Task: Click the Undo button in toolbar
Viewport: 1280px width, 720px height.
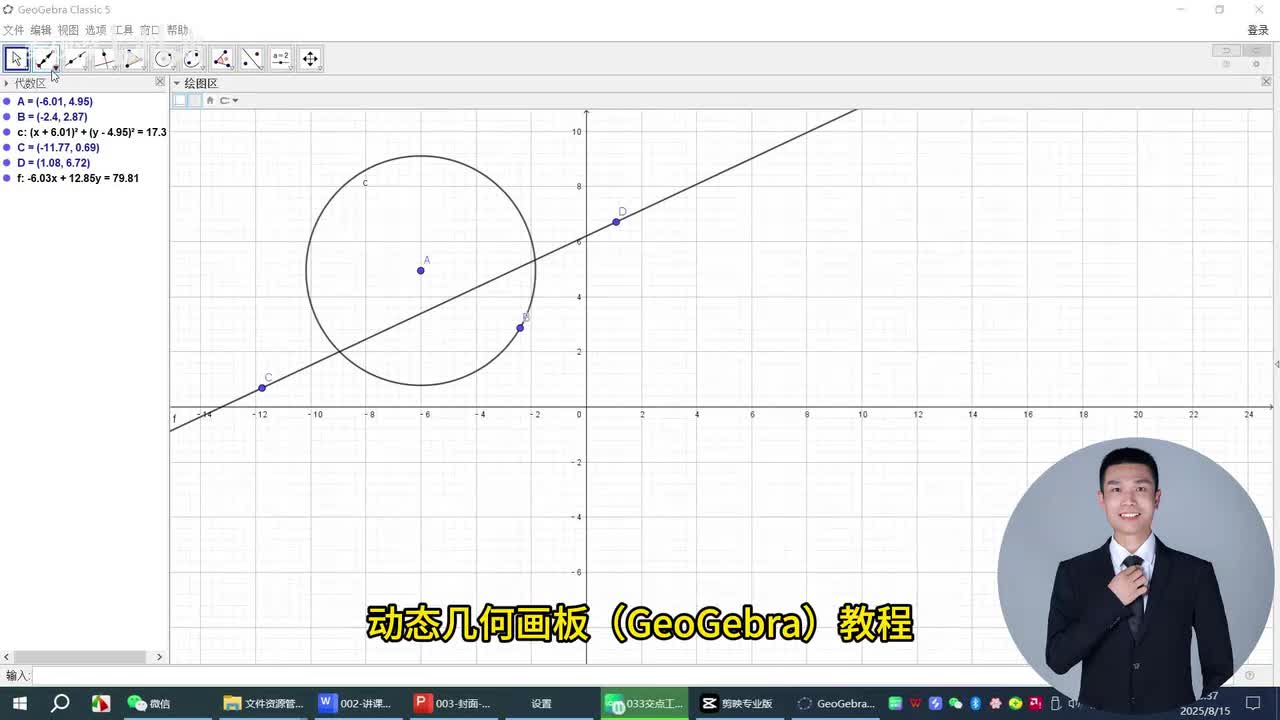Action: [x=1226, y=50]
